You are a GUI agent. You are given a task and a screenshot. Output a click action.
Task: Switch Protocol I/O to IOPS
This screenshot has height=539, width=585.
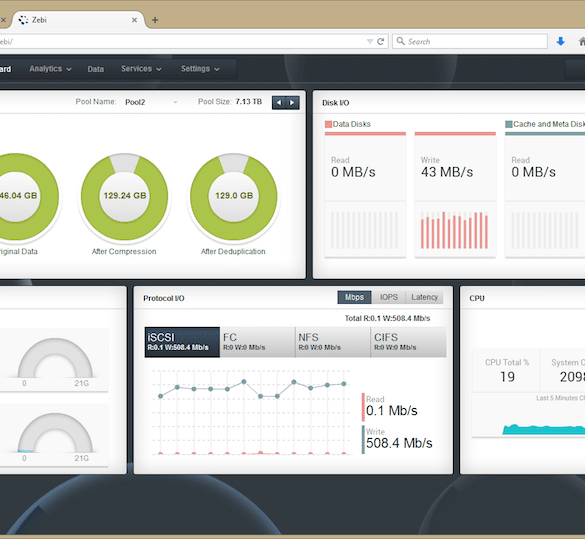click(x=388, y=297)
